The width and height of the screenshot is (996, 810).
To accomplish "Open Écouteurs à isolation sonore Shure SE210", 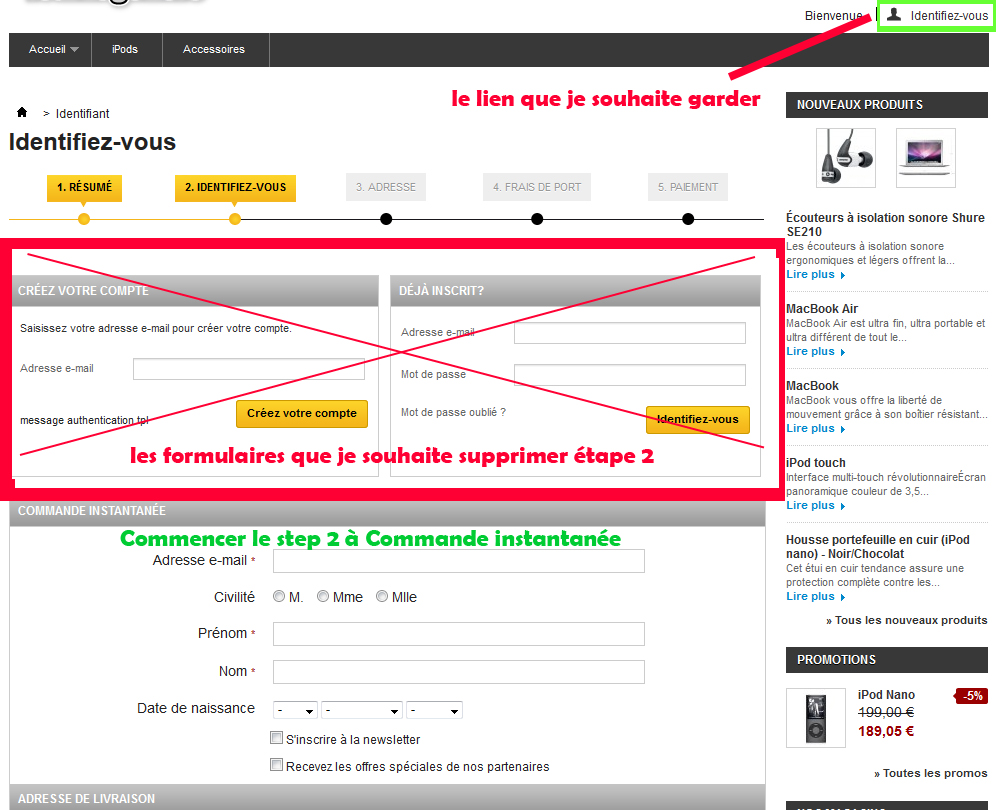I will 885,225.
